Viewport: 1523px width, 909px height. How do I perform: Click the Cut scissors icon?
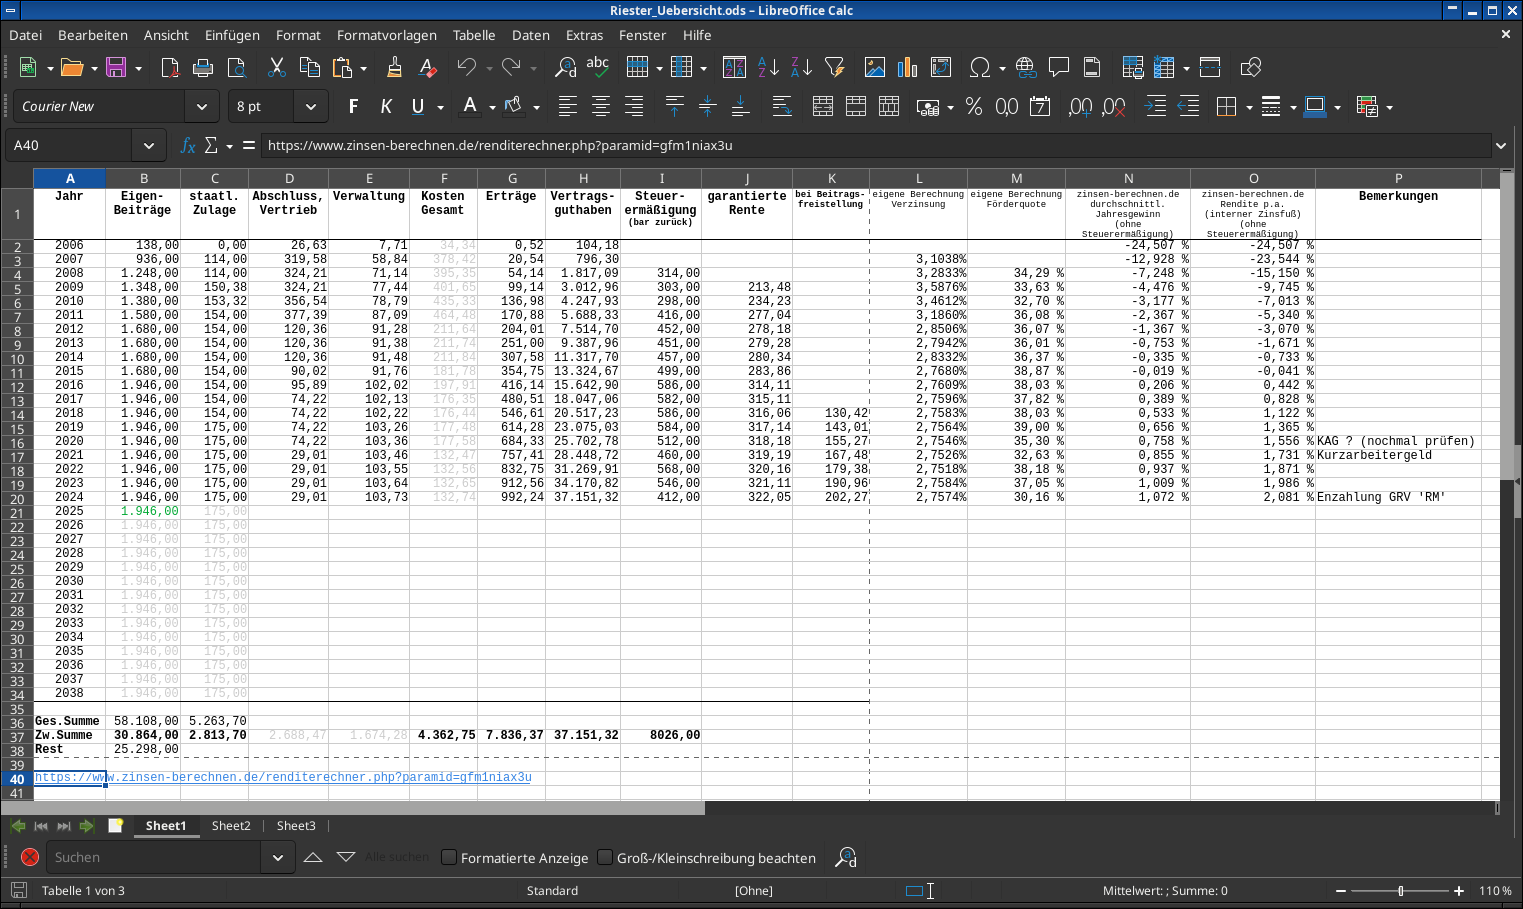pos(277,68)
